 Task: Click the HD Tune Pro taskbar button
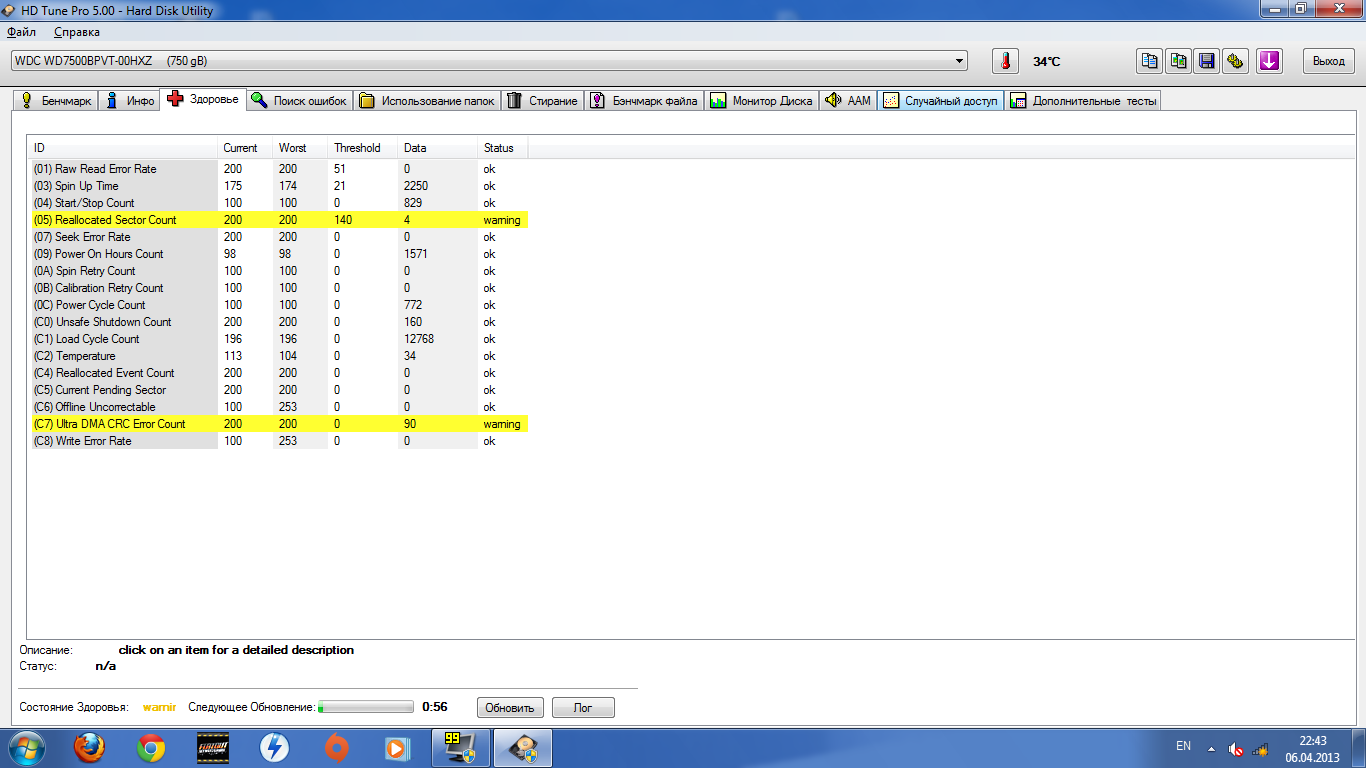(x=523, y=748)
